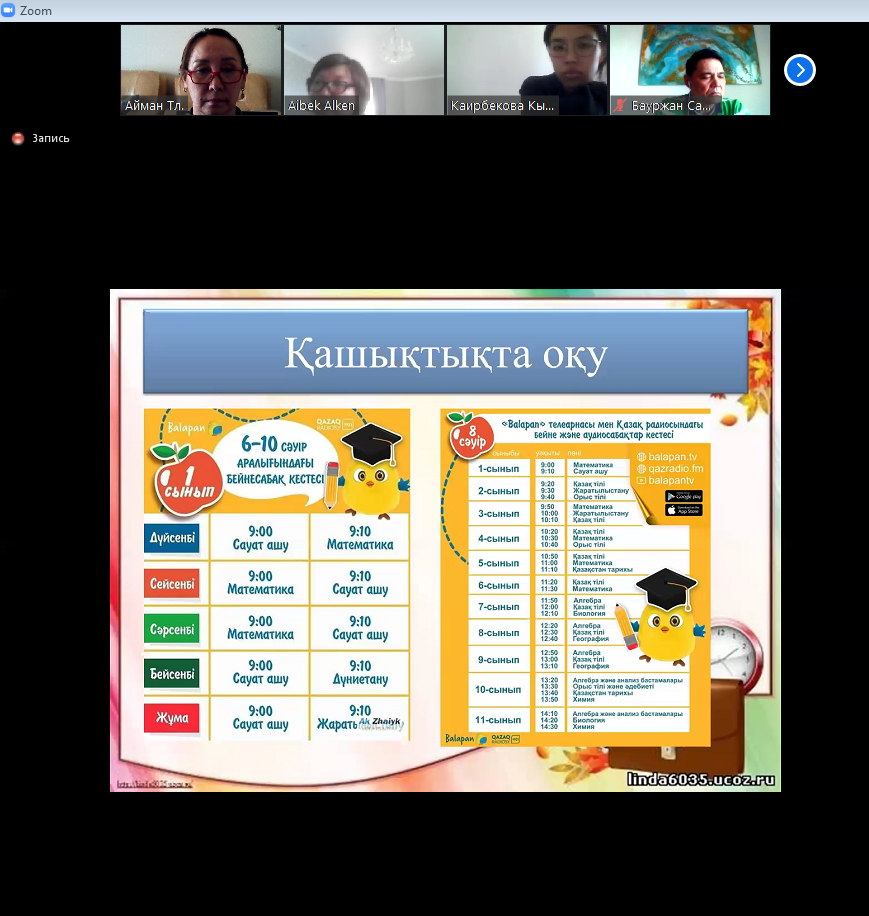Select Бауржан's participant video thumbnail
Screen dimensions: 869x916
(690, 70)
